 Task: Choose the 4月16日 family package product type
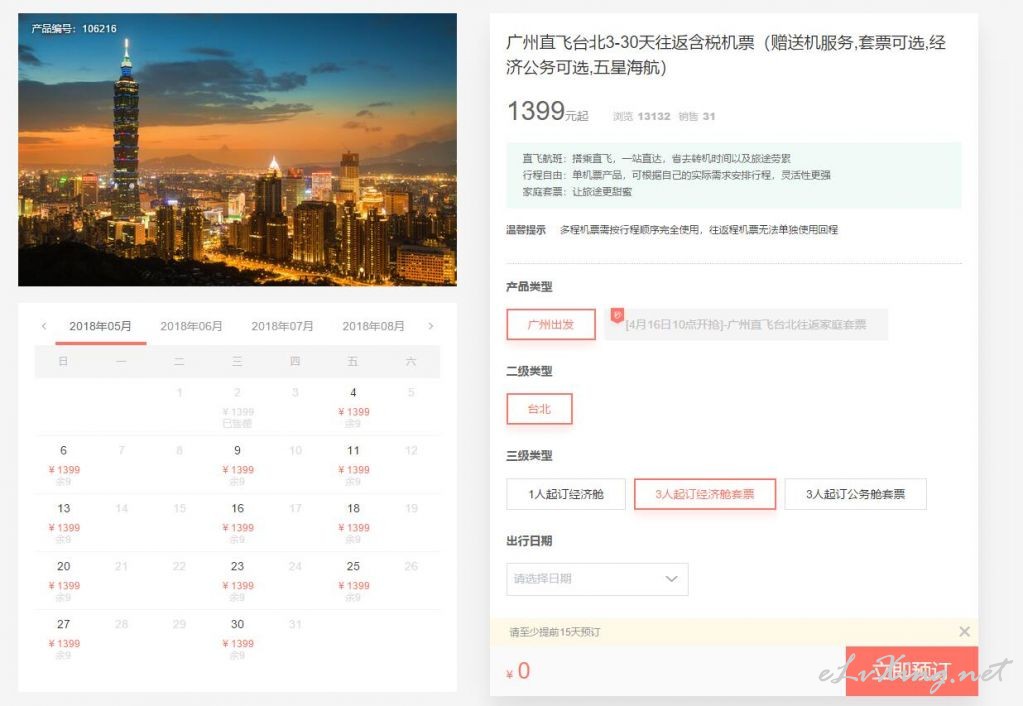746,324
